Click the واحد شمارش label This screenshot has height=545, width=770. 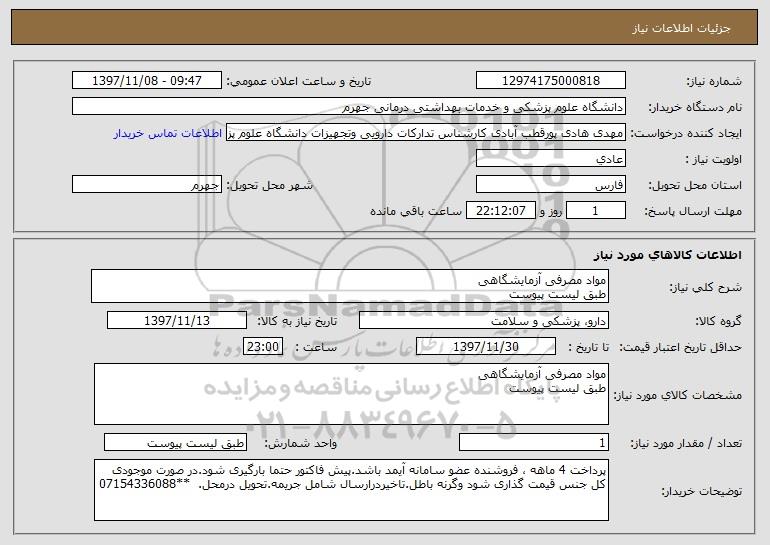click(301, 443)
